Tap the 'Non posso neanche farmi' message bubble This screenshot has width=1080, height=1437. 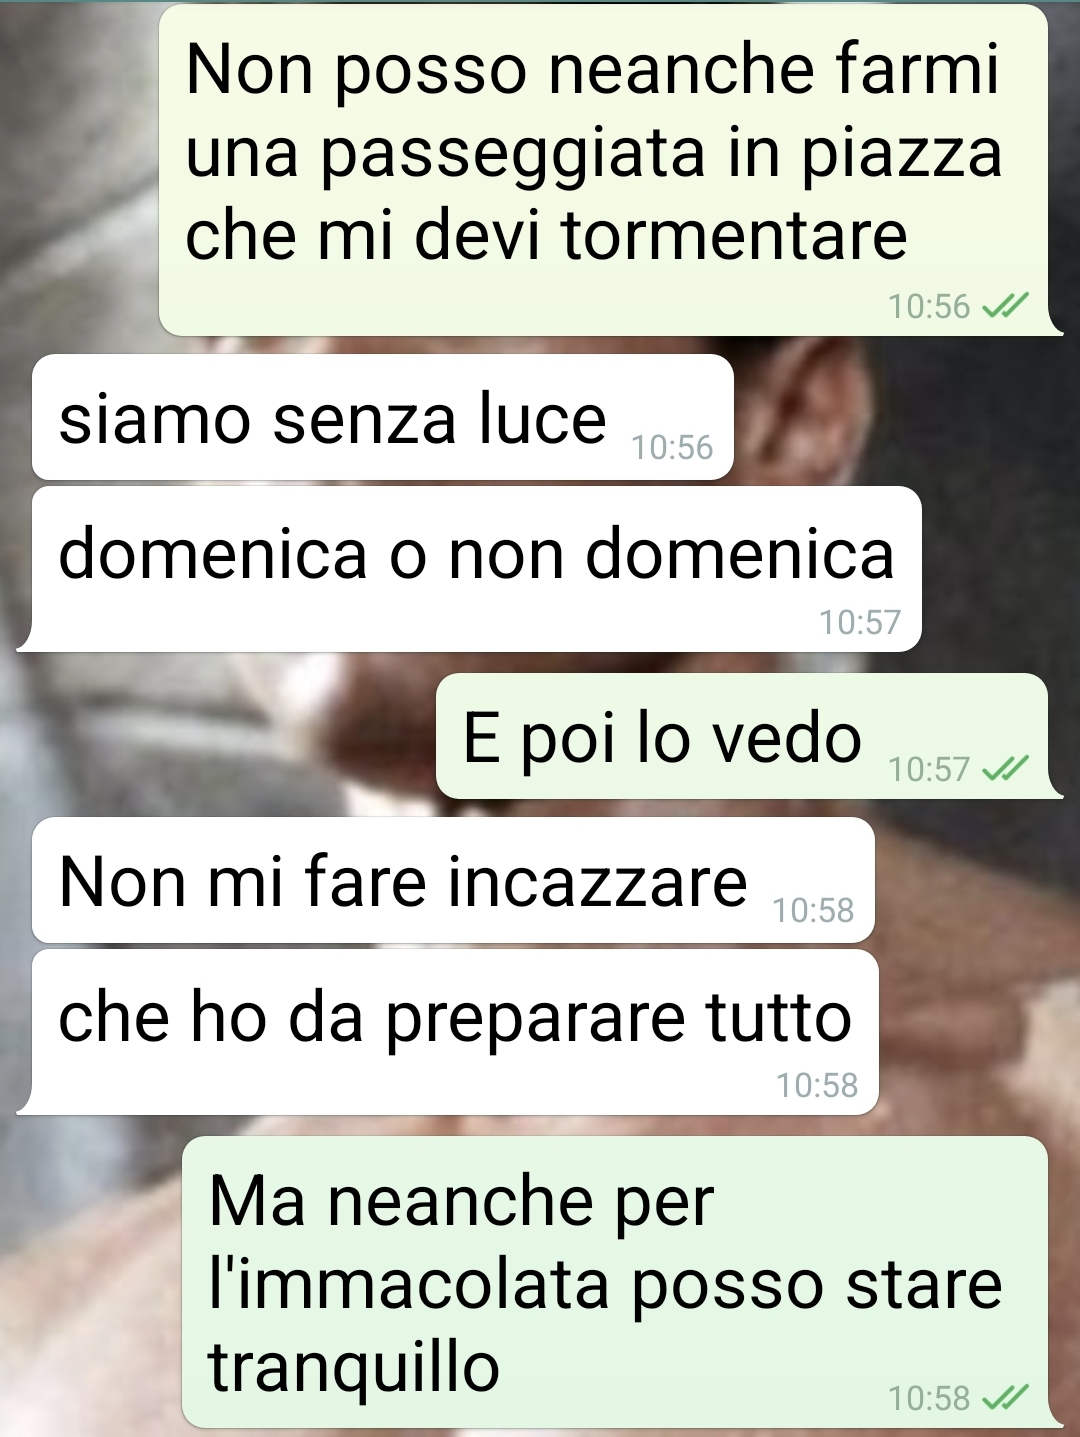[605, 170]
